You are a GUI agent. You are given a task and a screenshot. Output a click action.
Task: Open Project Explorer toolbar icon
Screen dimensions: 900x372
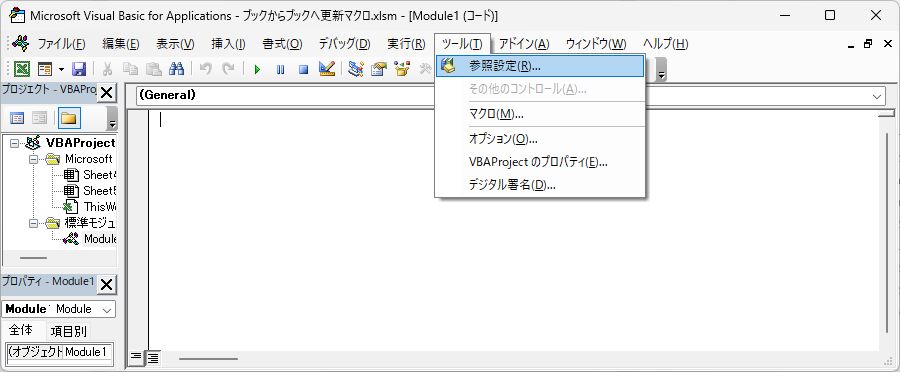(356, 69)
